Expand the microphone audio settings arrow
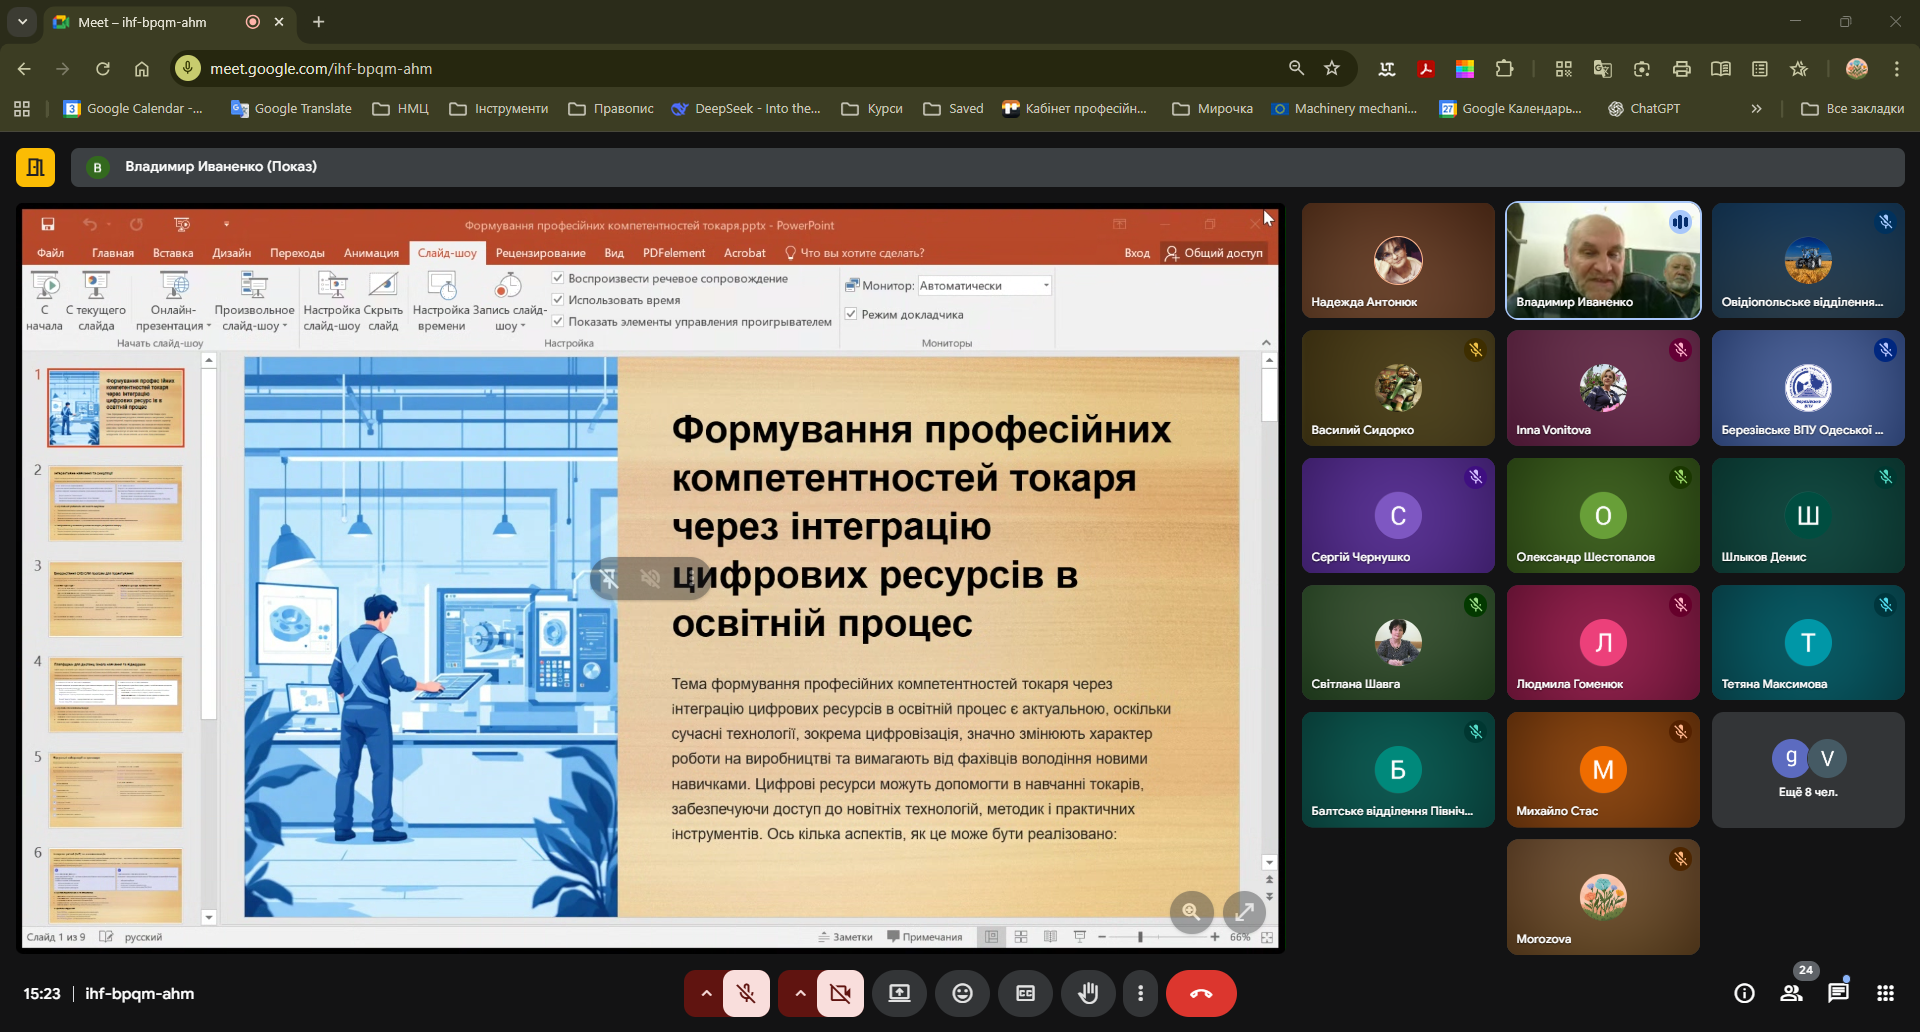This screenshot has height=1032, width=1920. (706, 993)
